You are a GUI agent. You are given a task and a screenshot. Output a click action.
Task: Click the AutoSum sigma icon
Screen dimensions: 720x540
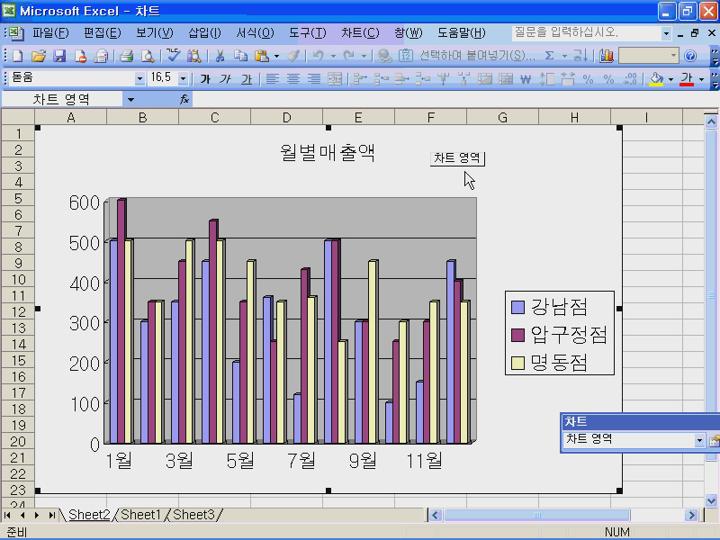click(549, 56)
